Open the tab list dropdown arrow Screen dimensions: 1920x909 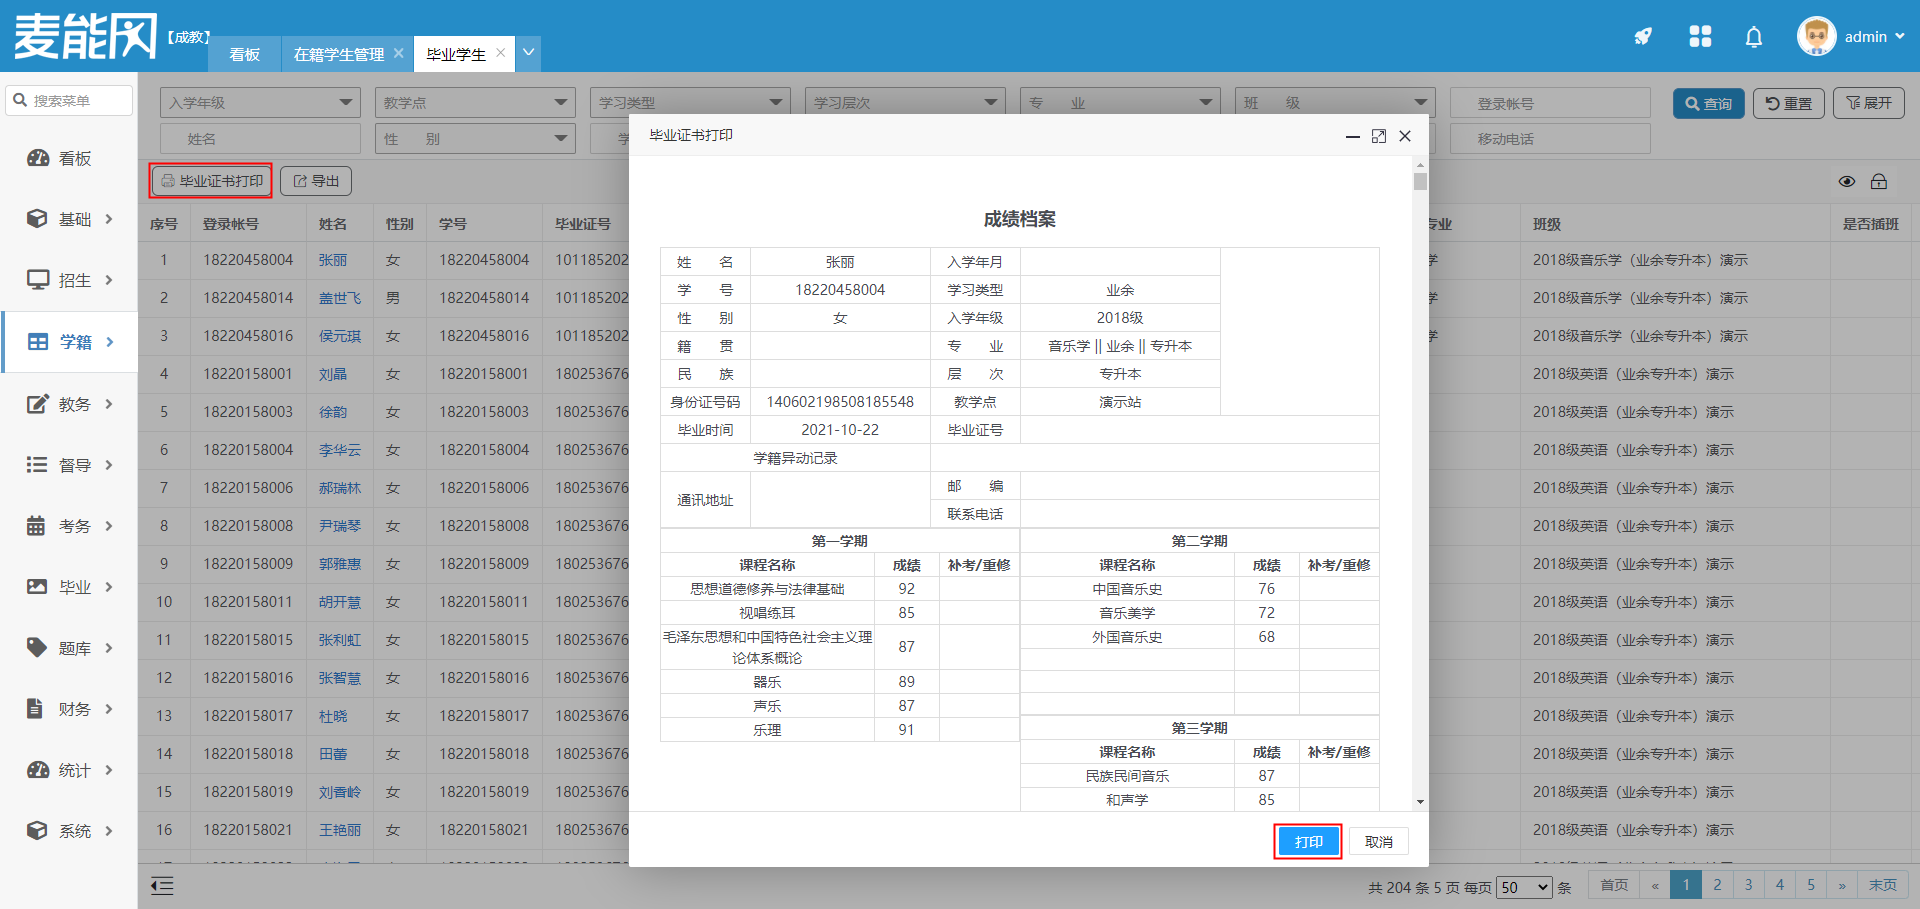coord(528,52)
